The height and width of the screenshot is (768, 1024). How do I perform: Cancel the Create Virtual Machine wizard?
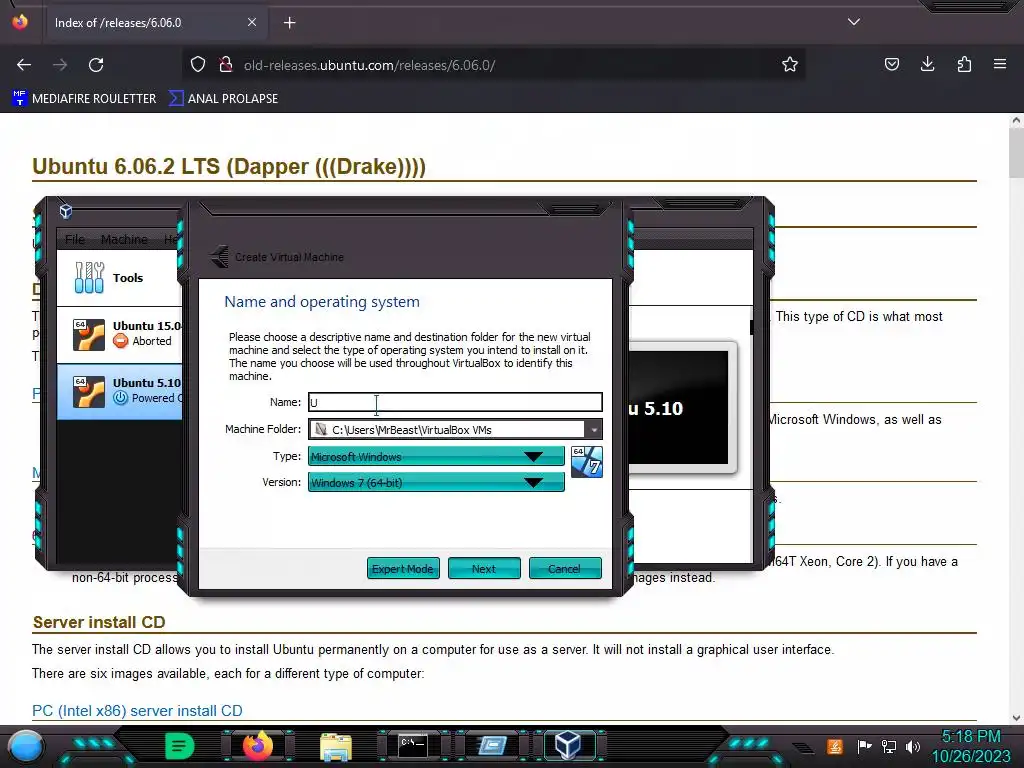coord(565,569)
